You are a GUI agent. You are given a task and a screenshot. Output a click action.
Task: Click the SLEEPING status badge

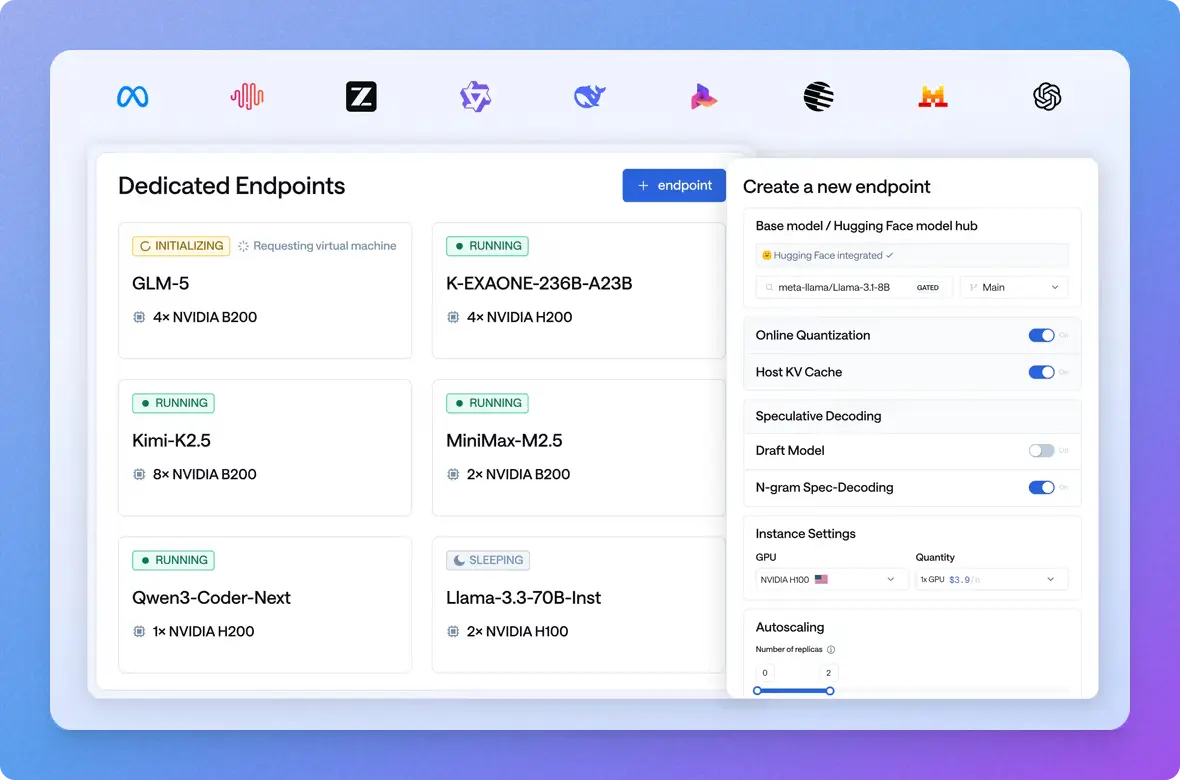(488, 560)
